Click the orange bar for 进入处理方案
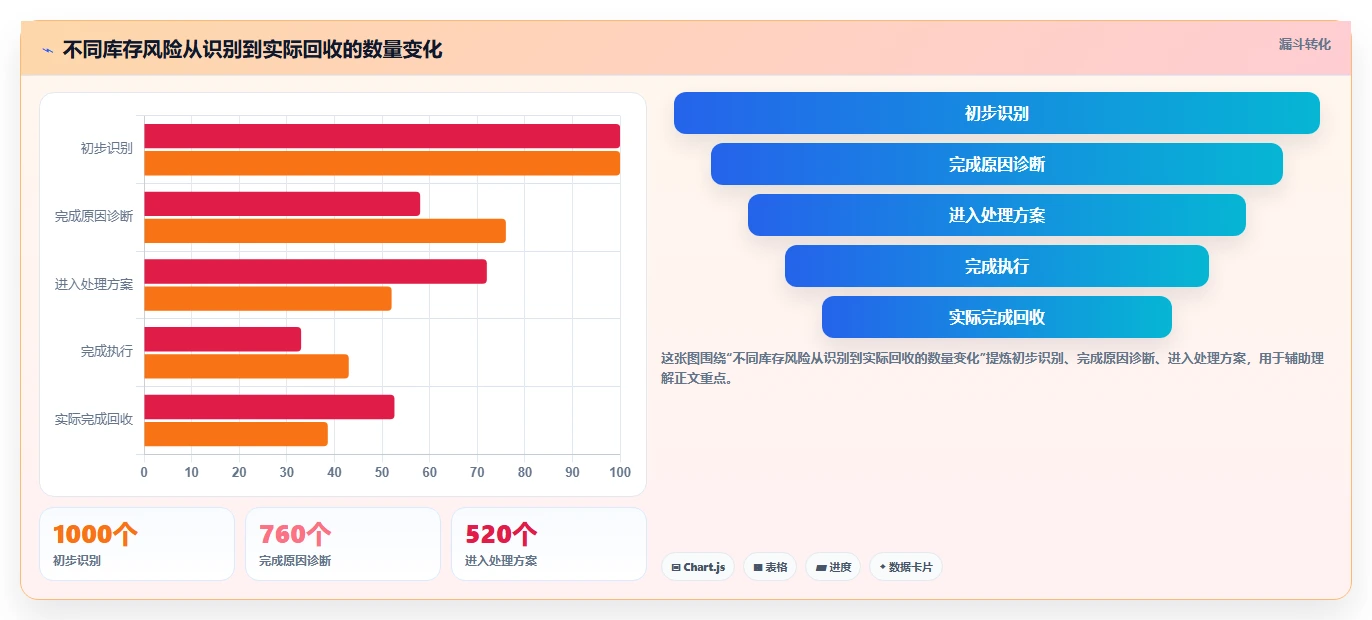This screenshot has height=620, width=1372. (268, 298)
